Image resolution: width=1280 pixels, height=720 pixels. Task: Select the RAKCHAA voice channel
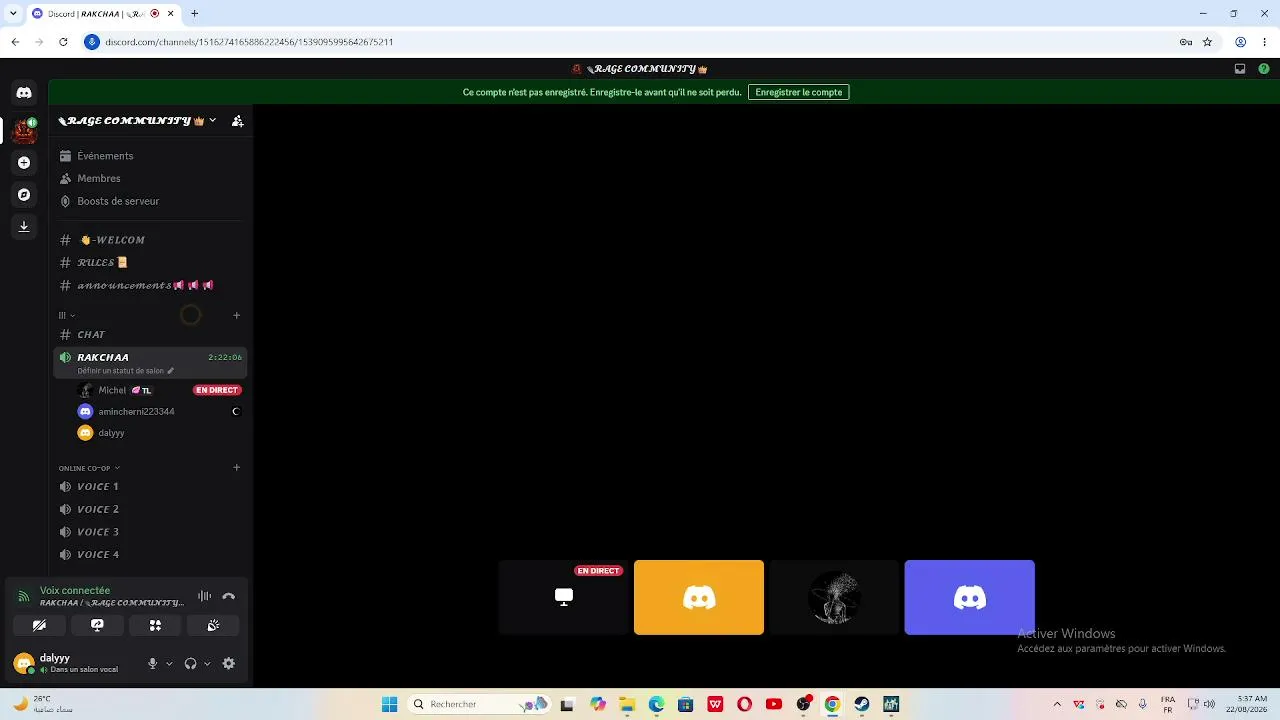coord(150,362)
